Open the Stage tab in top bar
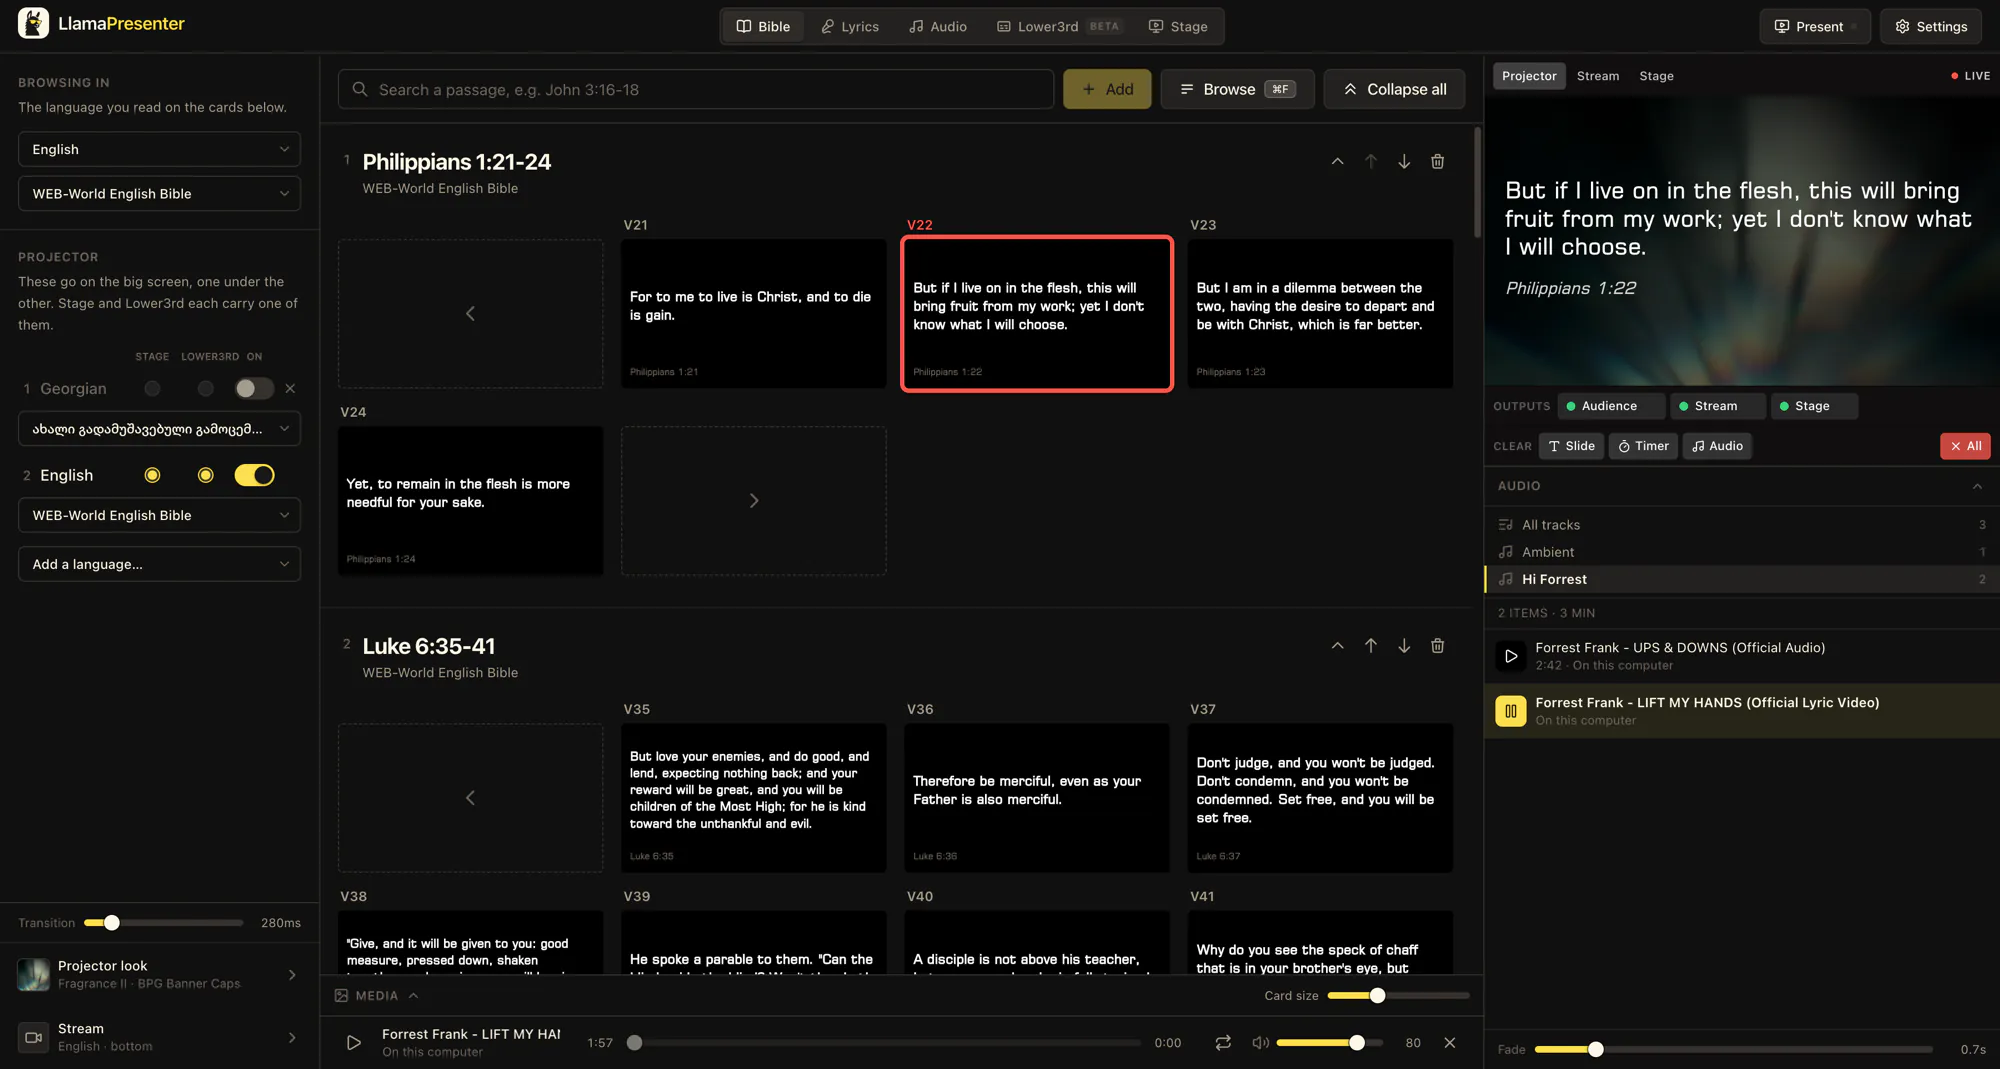 1177,26
